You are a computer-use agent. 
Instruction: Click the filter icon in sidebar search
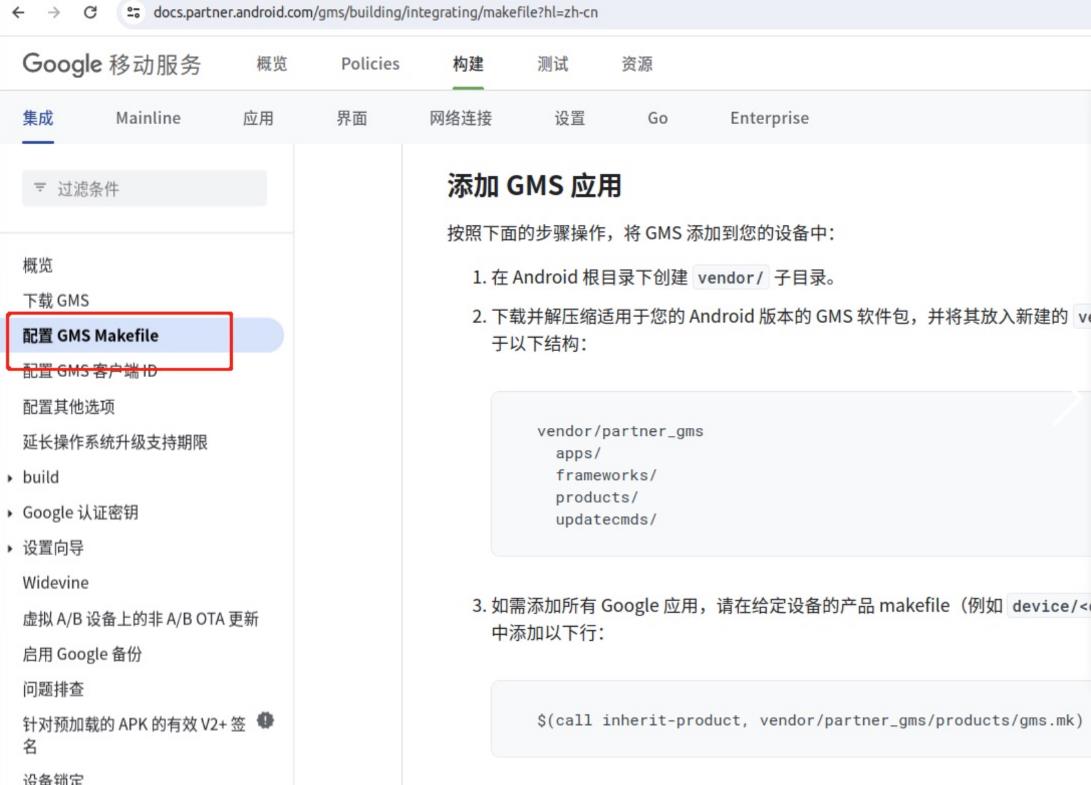(x=40, y=188)
